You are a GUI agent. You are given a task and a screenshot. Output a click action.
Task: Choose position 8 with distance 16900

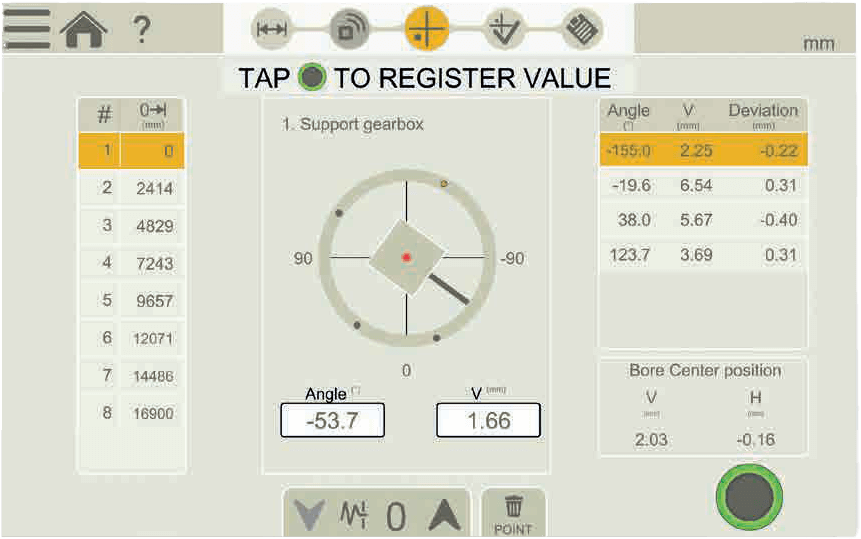[131, 413]
